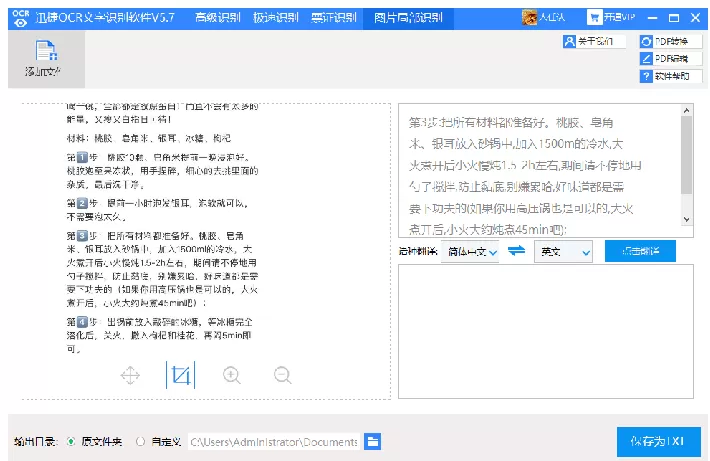Image resolution: width=710 pixels, height=461 pixels.
Task: Click scrollbar down arrow in recognized text
Action: [686, 219]
